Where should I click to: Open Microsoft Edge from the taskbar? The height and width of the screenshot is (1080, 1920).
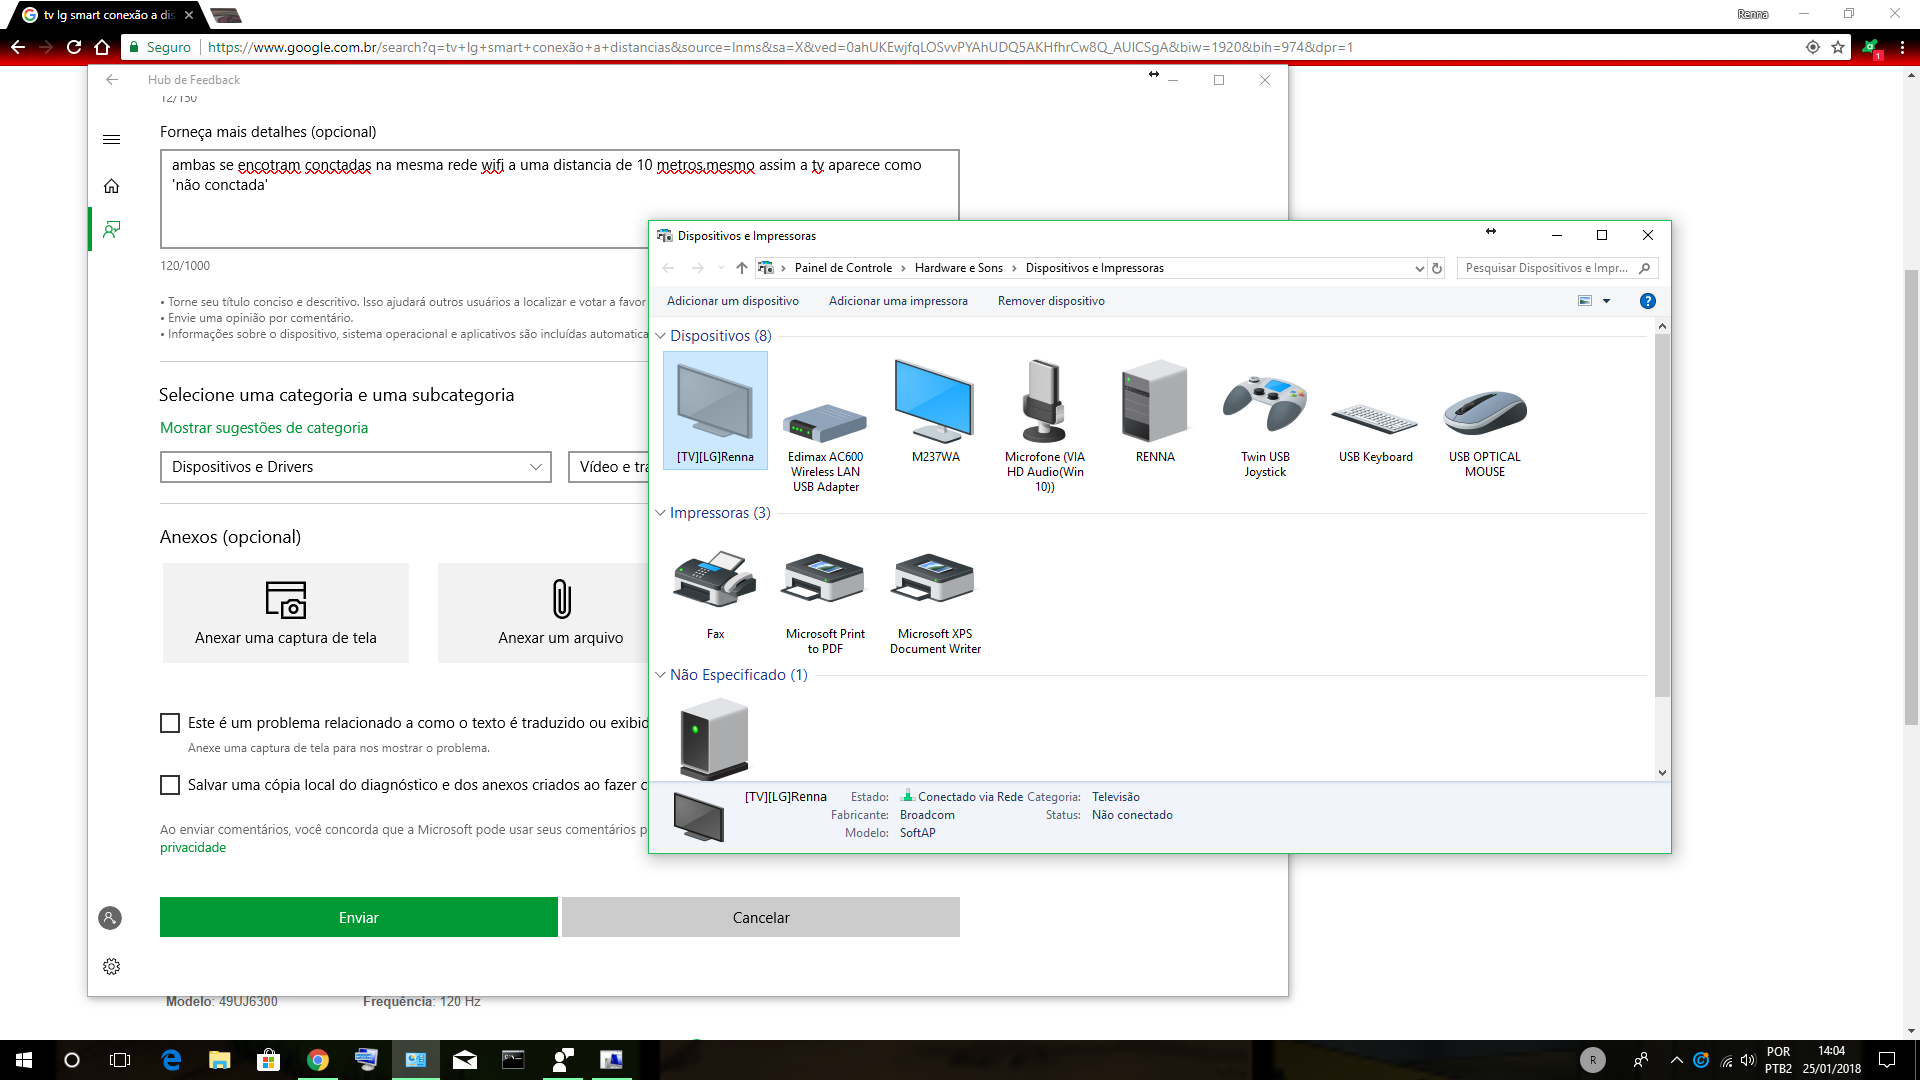pos(171,1060)
